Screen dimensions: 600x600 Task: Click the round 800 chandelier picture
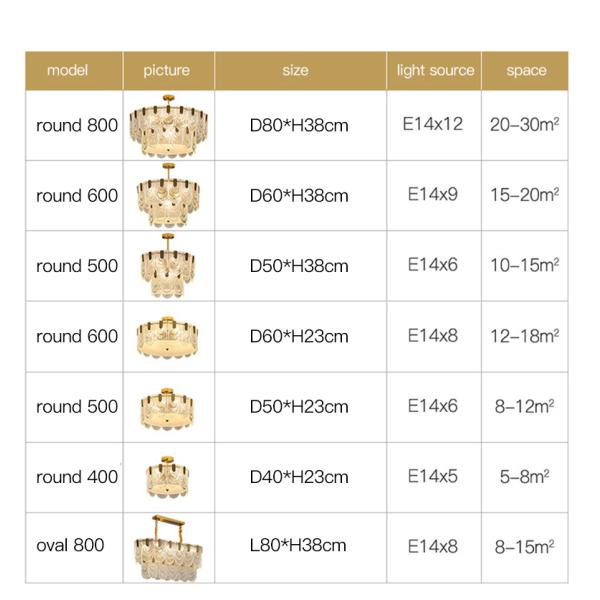tap(167, 126)
